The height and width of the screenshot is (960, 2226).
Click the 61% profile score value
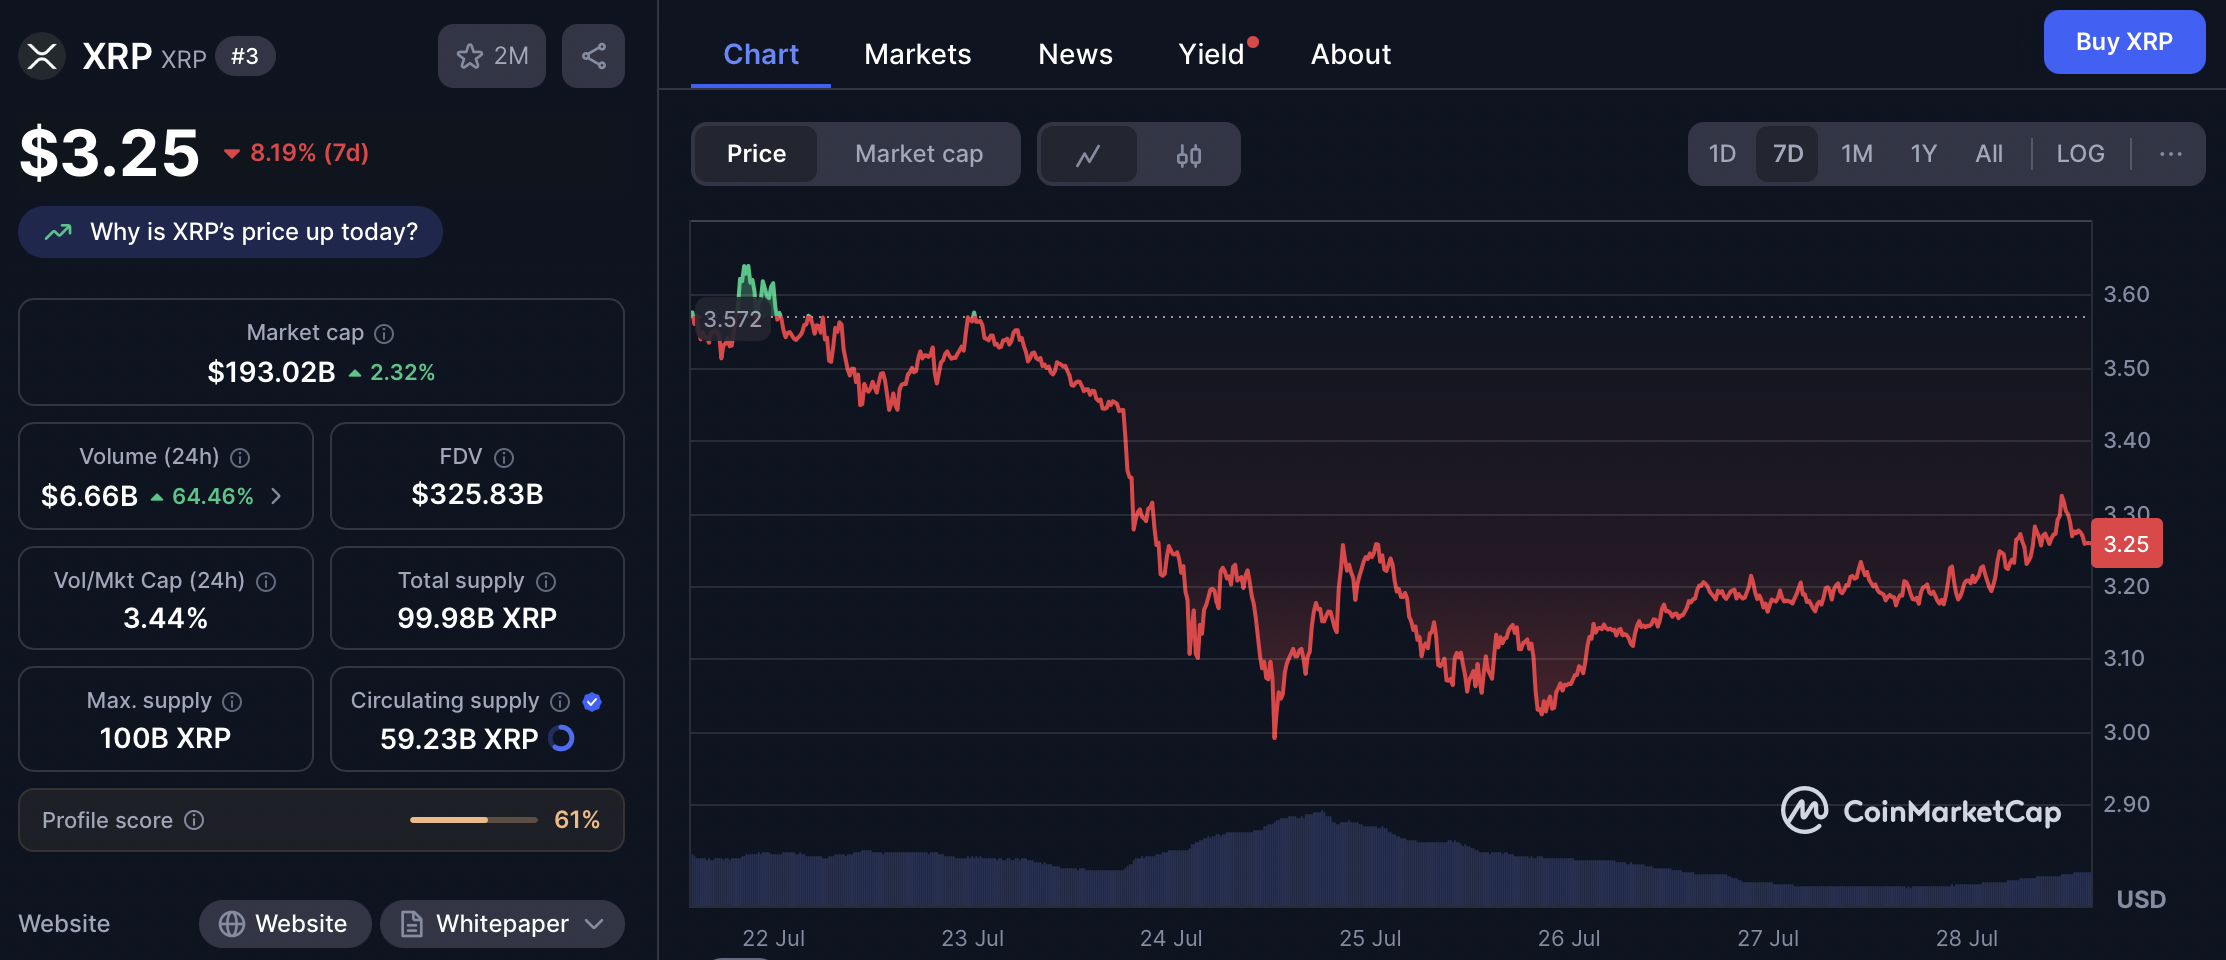click(x=577, y=820)
